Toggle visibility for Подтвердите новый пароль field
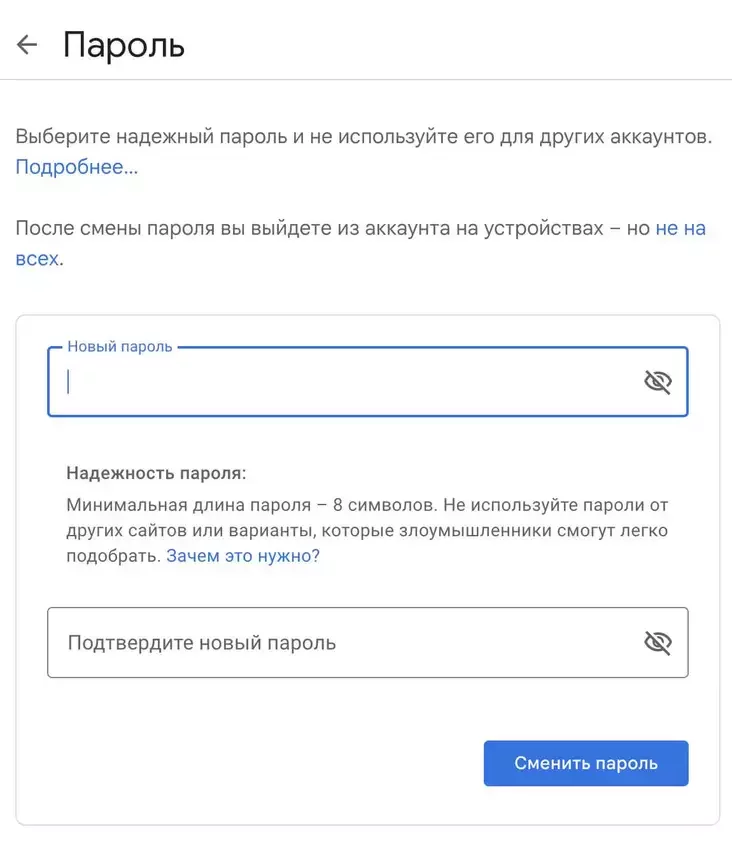 pos(657,642)
